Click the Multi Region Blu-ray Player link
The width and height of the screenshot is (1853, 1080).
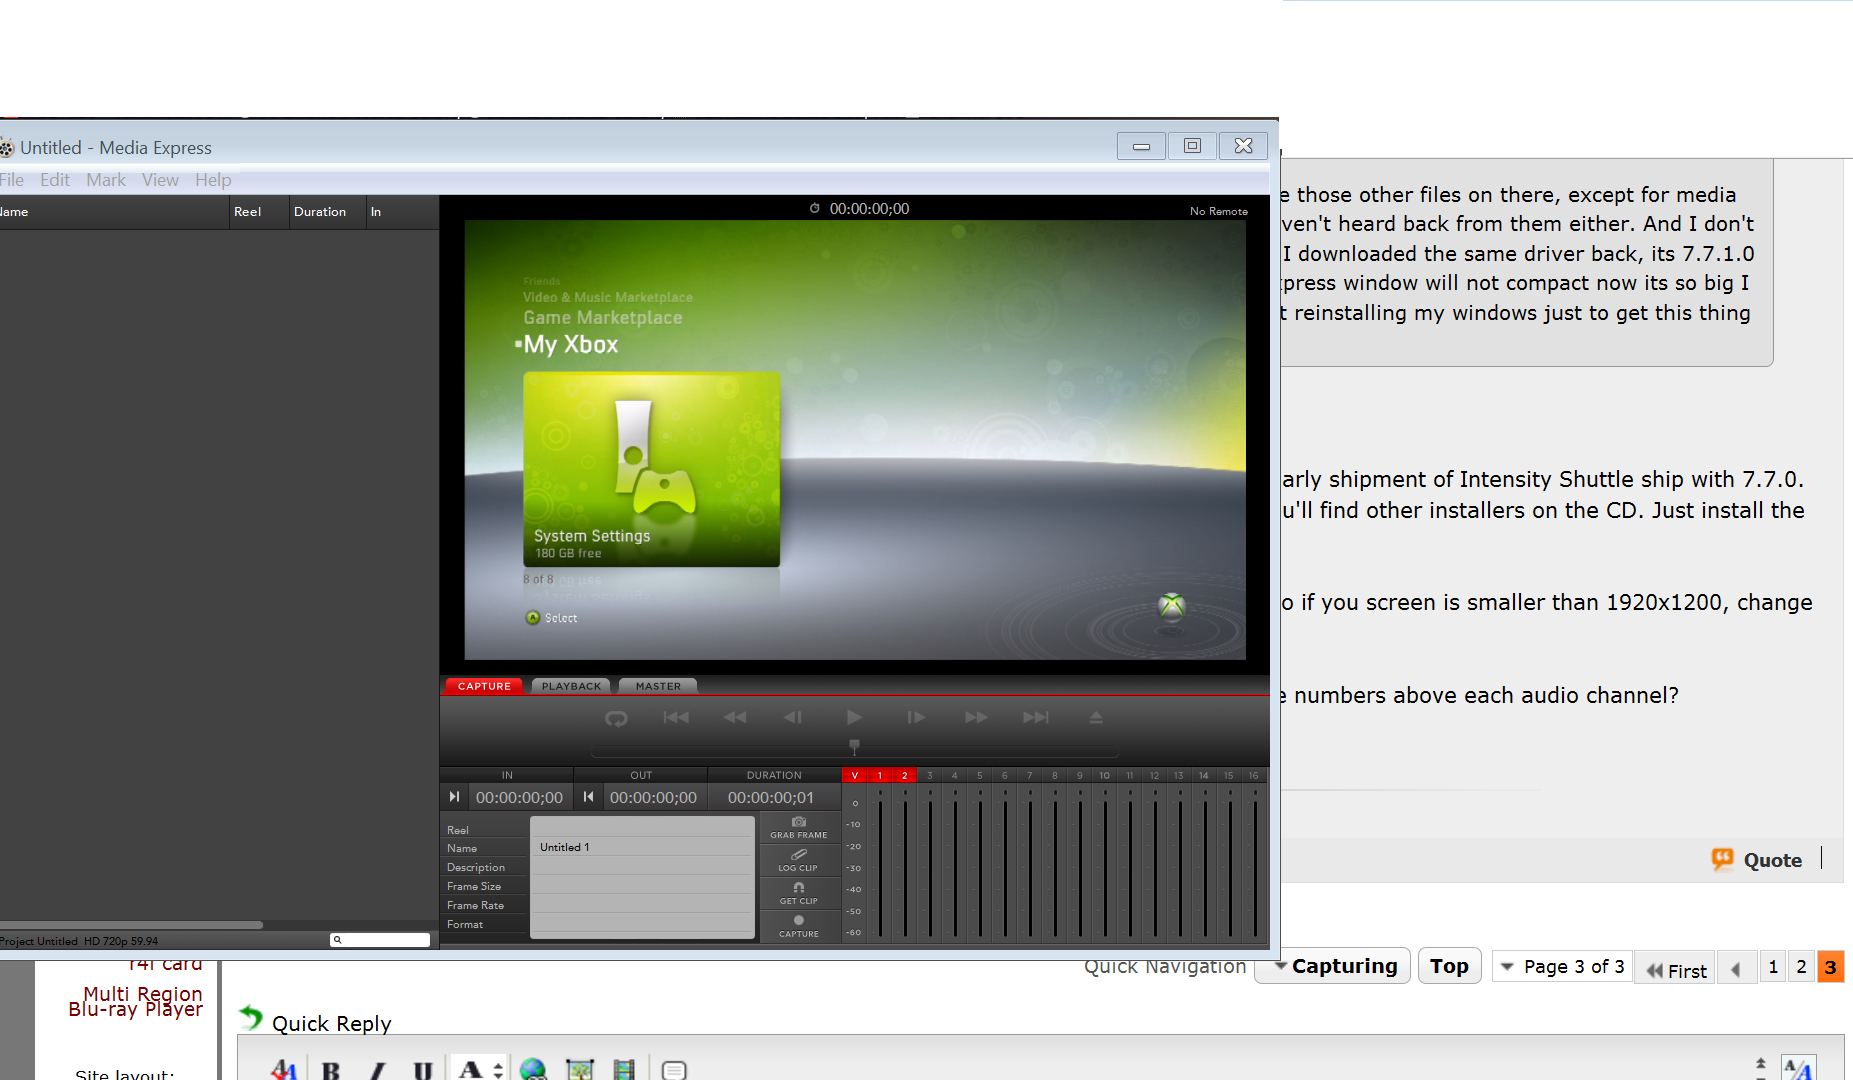(136, 1001)
